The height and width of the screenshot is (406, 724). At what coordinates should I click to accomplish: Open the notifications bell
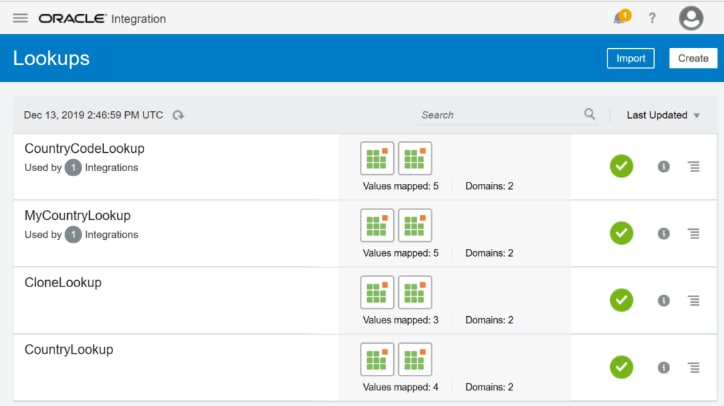click(621, 18)
